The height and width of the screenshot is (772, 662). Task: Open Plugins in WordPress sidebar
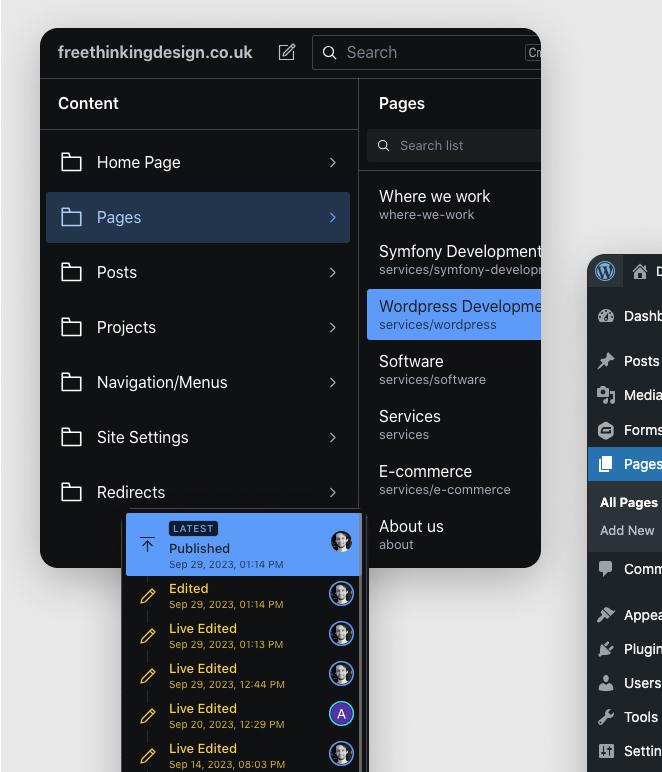[x=625, y=649]
